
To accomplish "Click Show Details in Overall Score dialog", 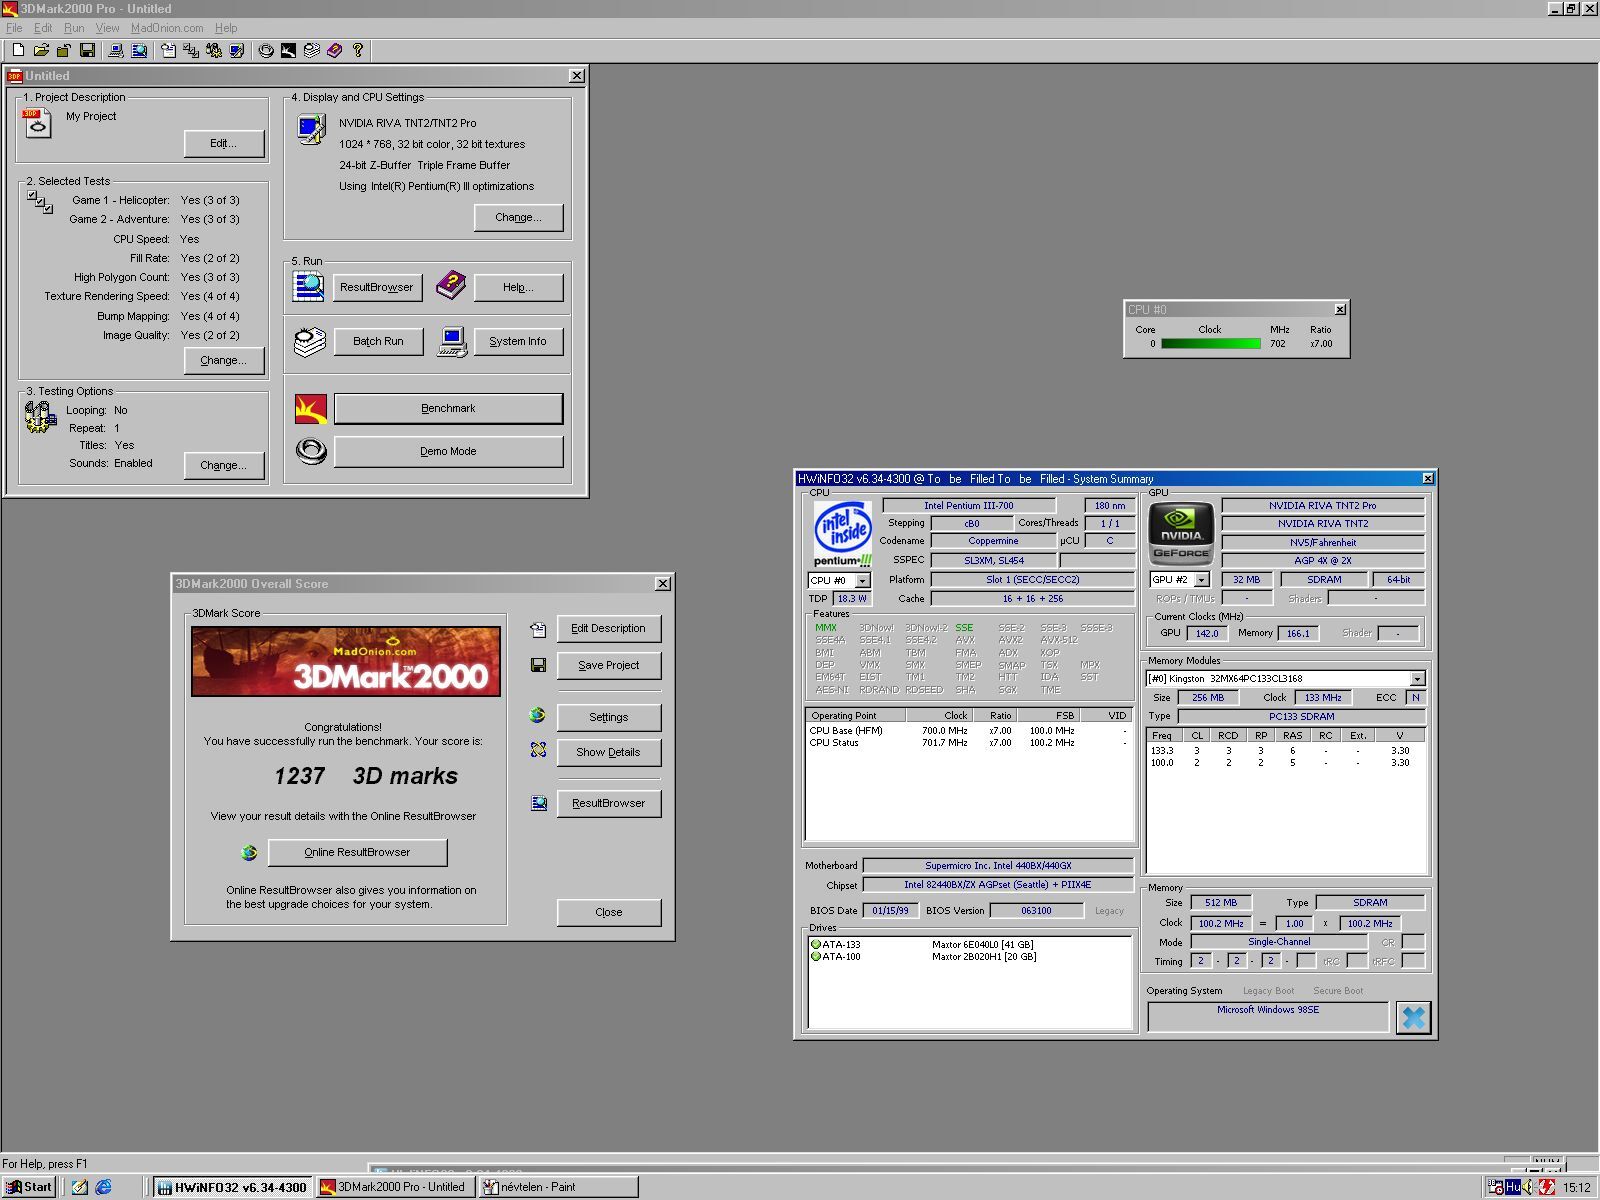I will [x=608, y=752].
